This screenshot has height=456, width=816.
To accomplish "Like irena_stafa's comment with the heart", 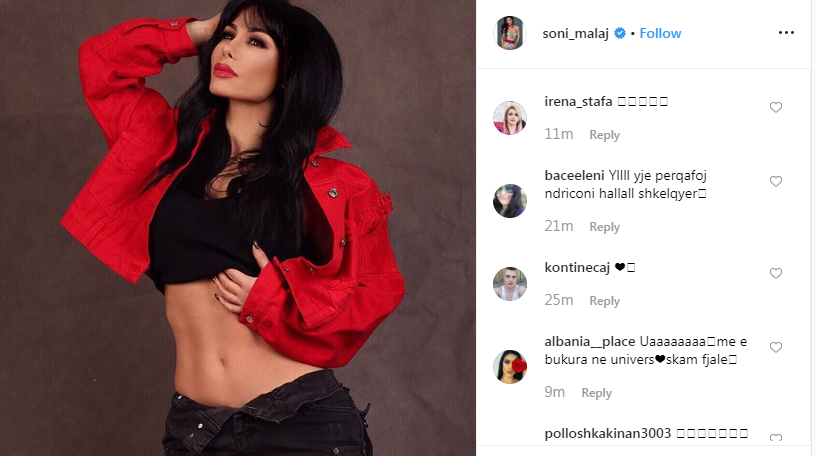I will 775,107.
